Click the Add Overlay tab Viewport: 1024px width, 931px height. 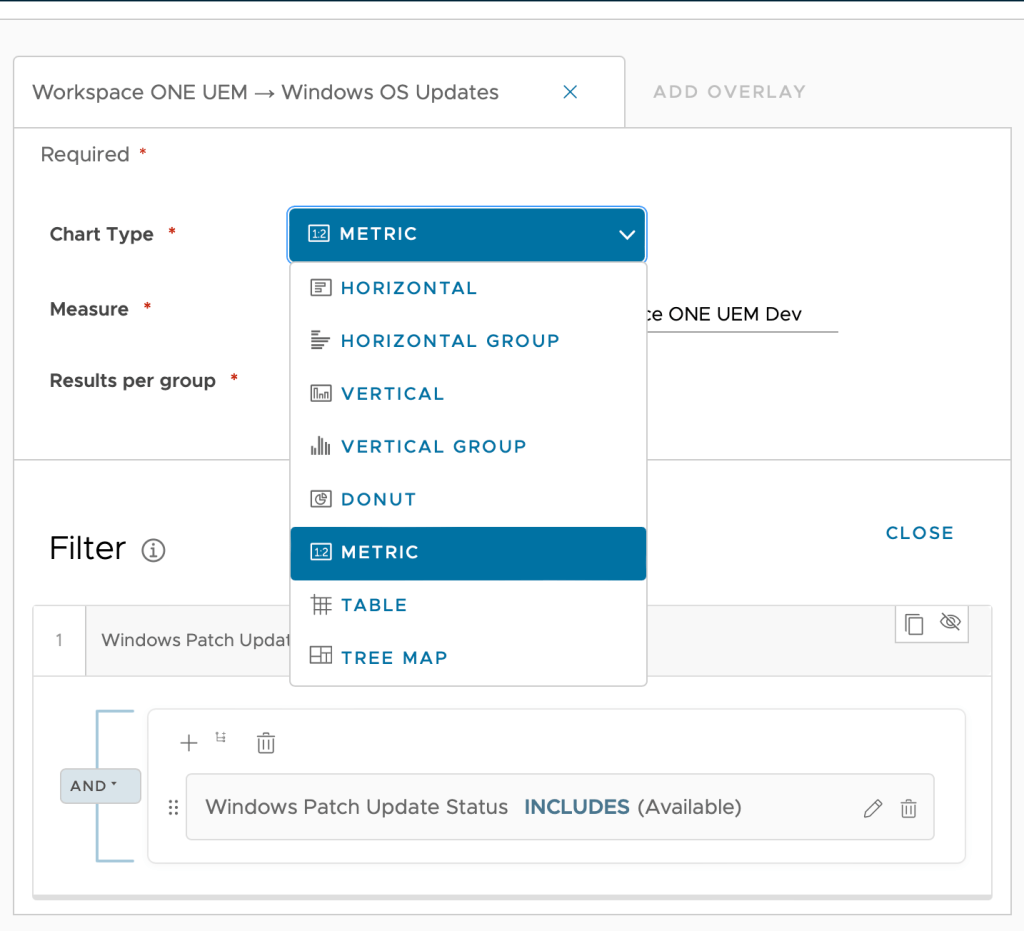point(729,92)
